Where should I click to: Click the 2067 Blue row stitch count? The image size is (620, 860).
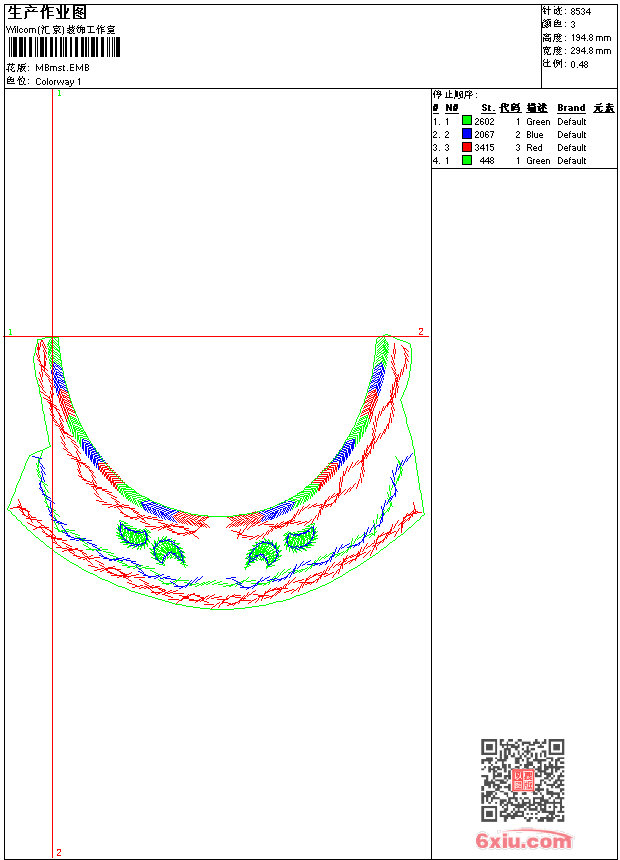[484, 134]
